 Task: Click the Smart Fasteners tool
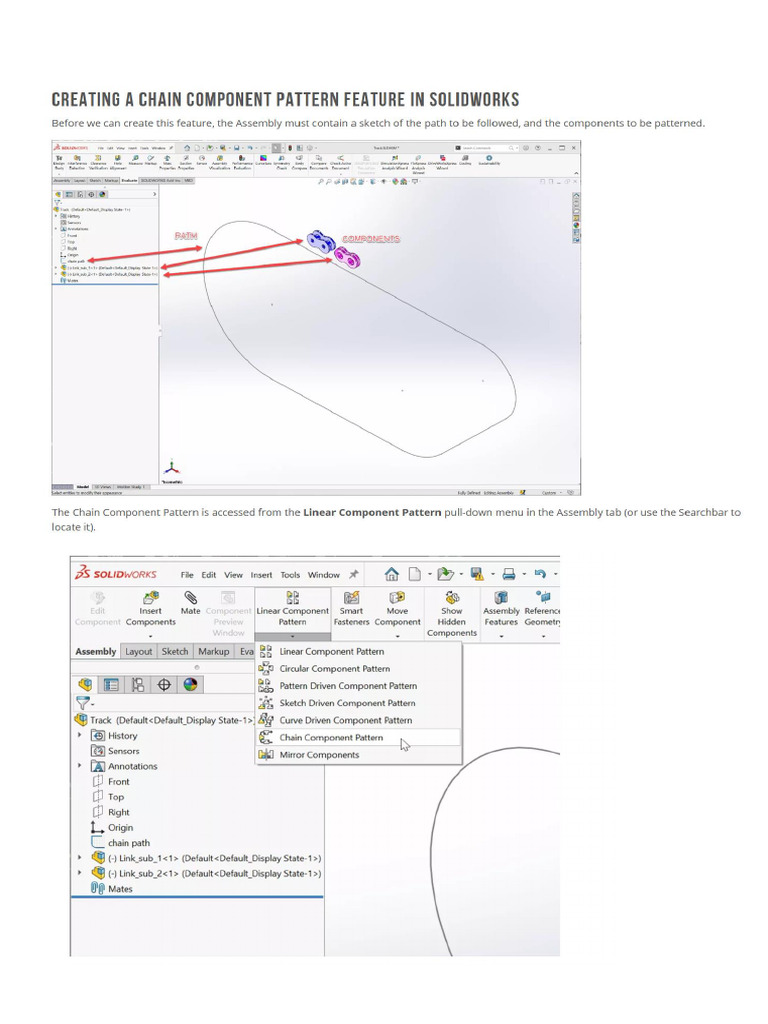click(x=351, y=608)
